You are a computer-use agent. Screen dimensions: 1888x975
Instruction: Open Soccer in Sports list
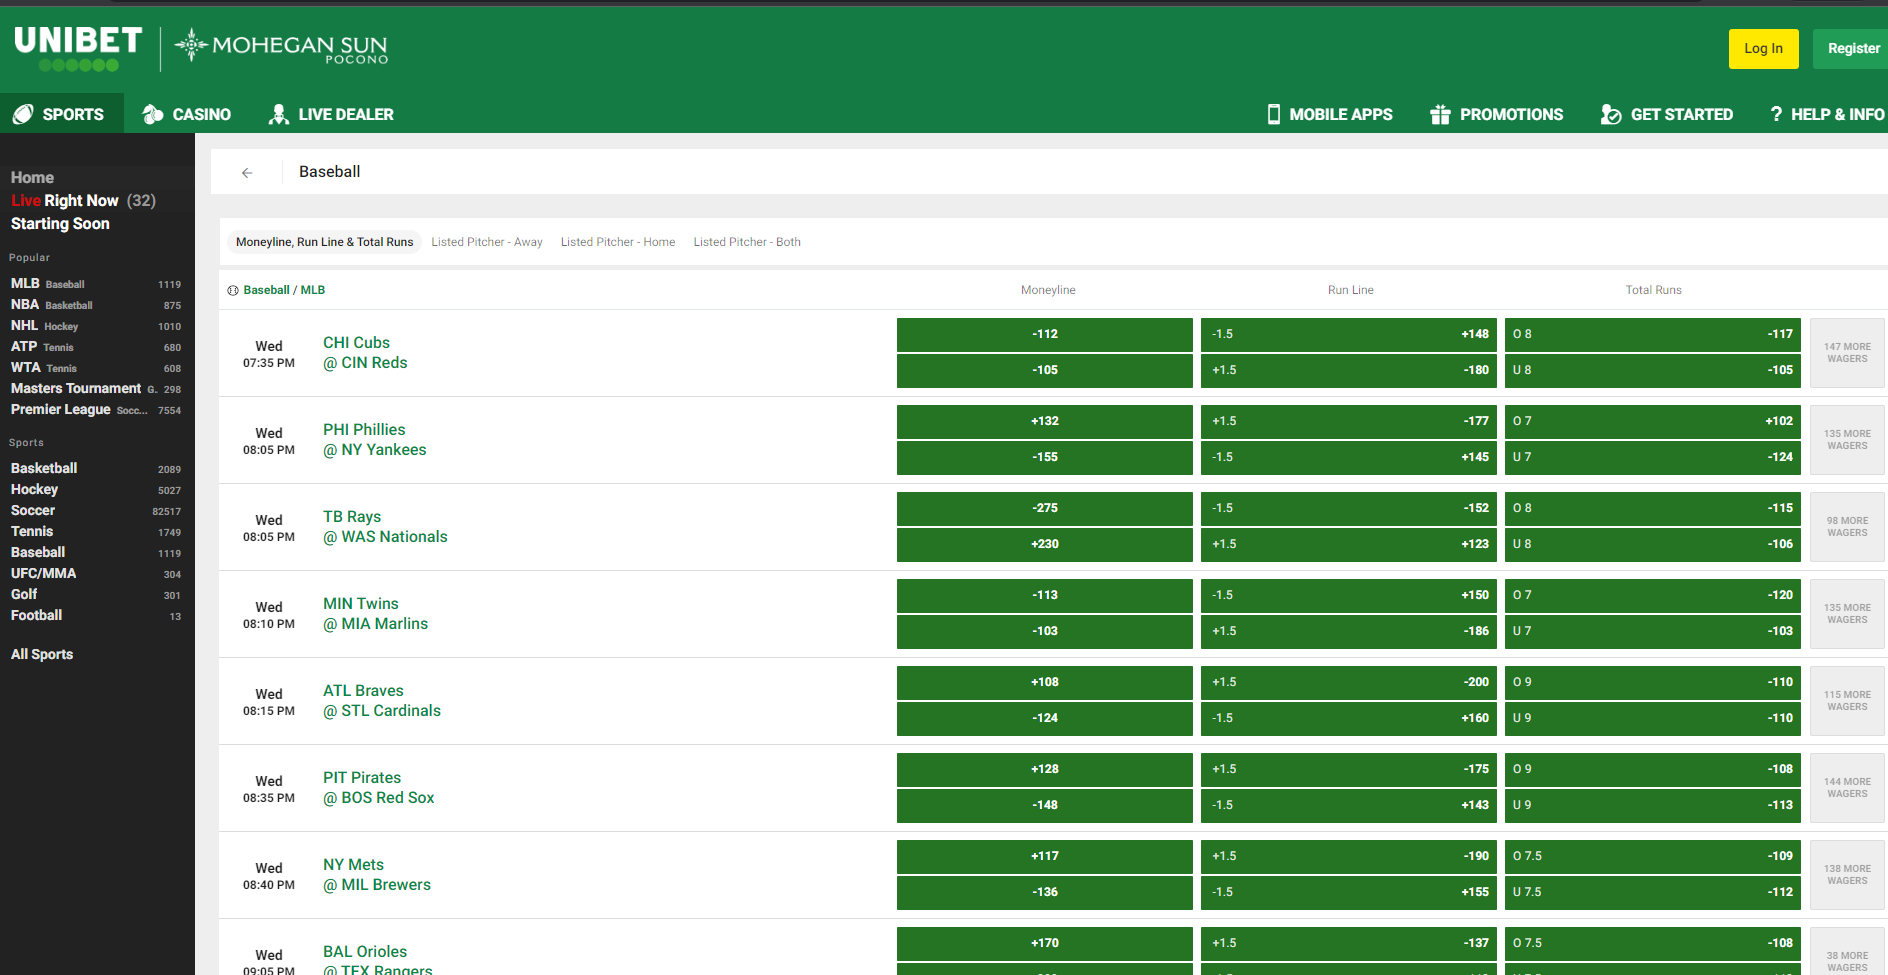coord(96,511)
